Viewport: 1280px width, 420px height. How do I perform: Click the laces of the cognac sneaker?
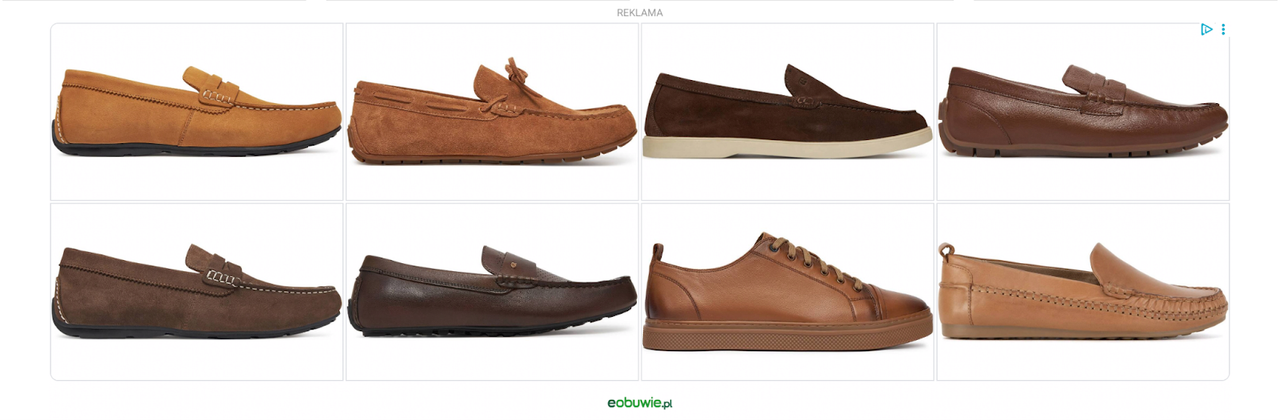807,258
